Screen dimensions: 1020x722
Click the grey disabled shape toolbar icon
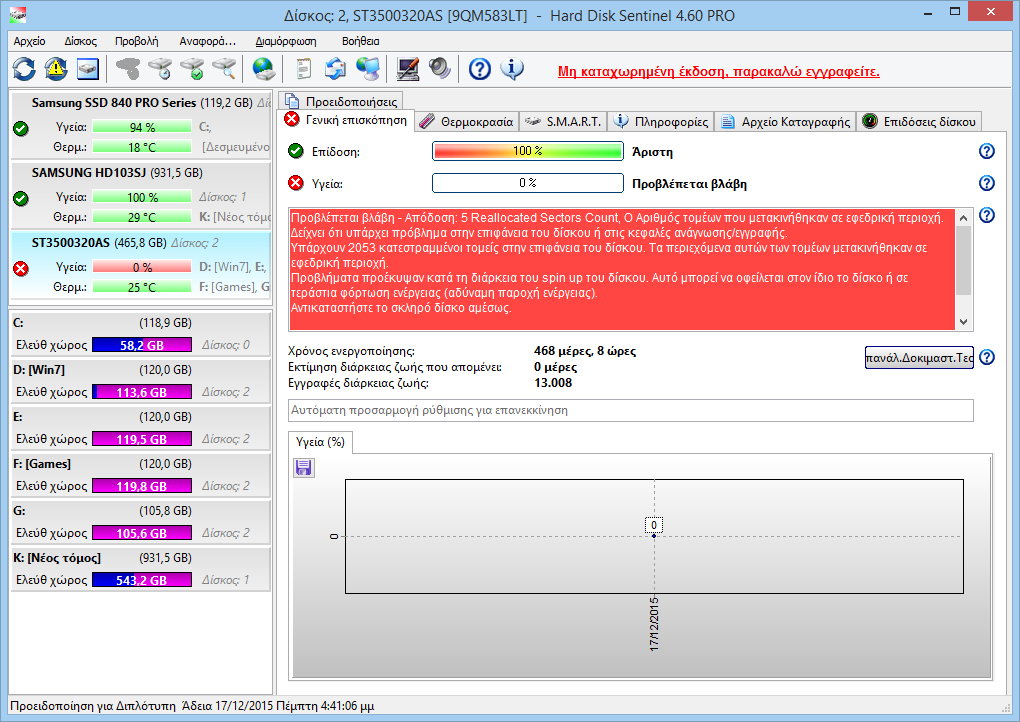[128, 68]
